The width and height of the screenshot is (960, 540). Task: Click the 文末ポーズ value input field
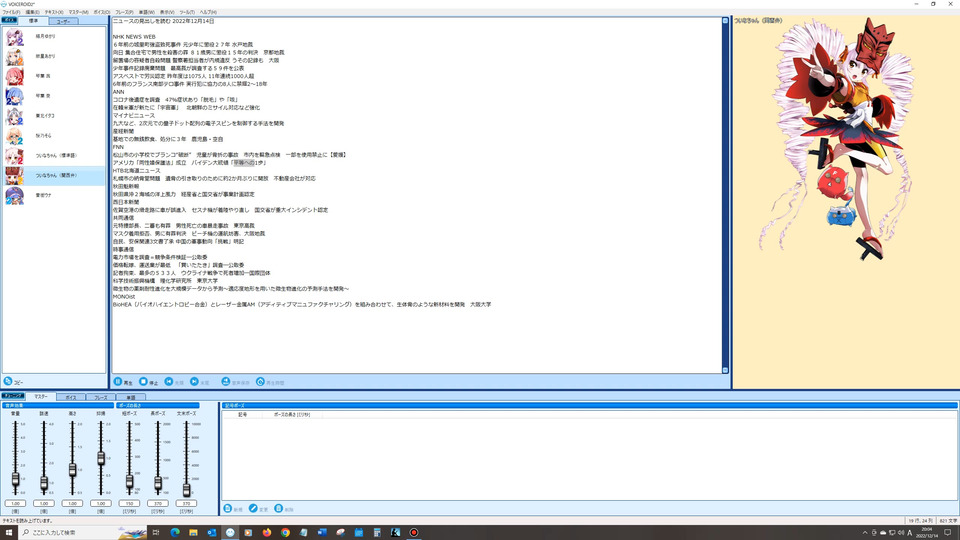point(186,503)
